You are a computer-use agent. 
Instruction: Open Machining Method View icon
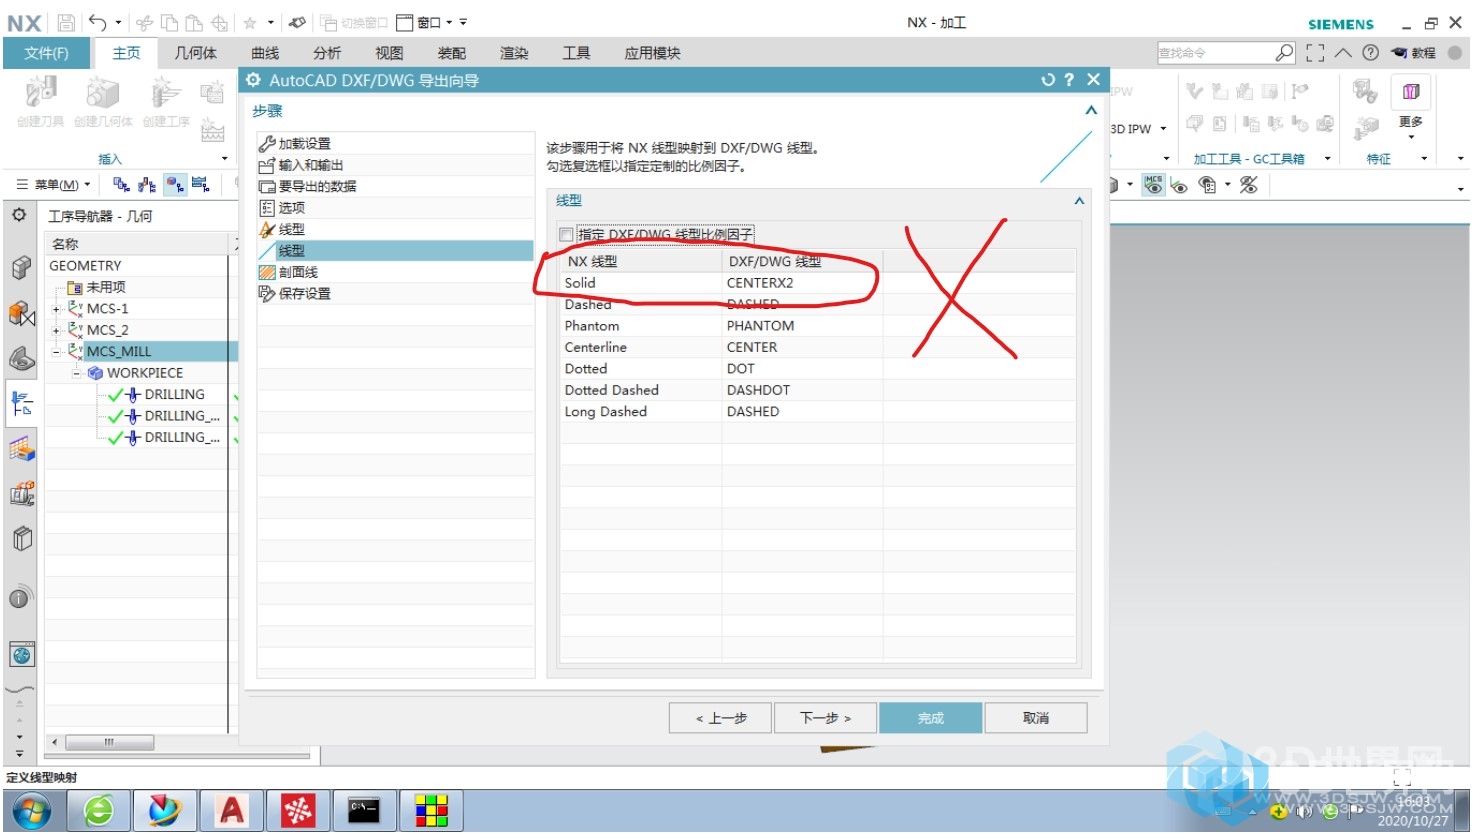(x=200, y=184)
